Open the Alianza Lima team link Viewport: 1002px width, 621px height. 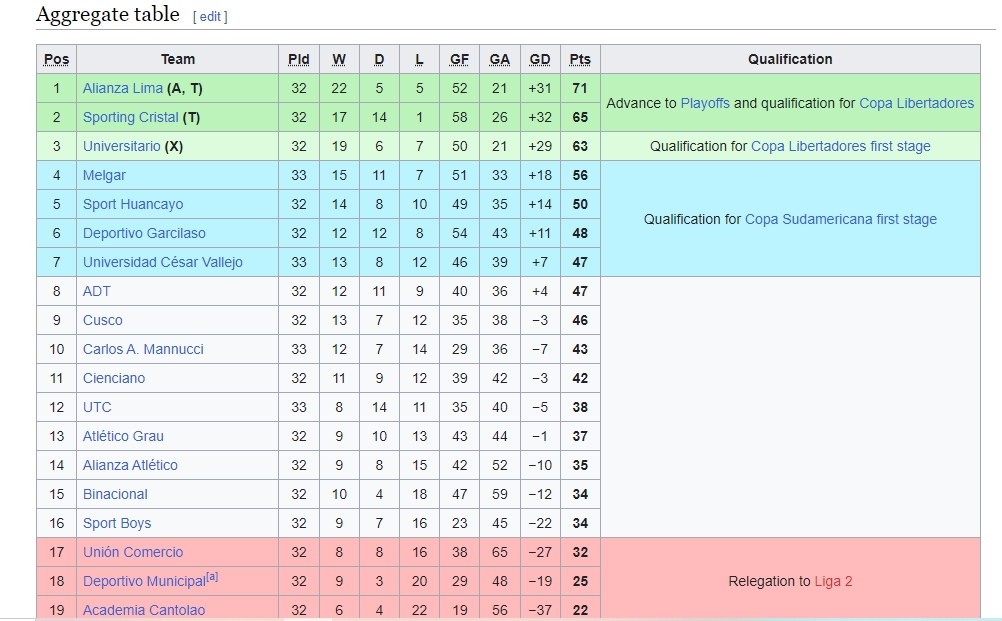coord(123,88)
